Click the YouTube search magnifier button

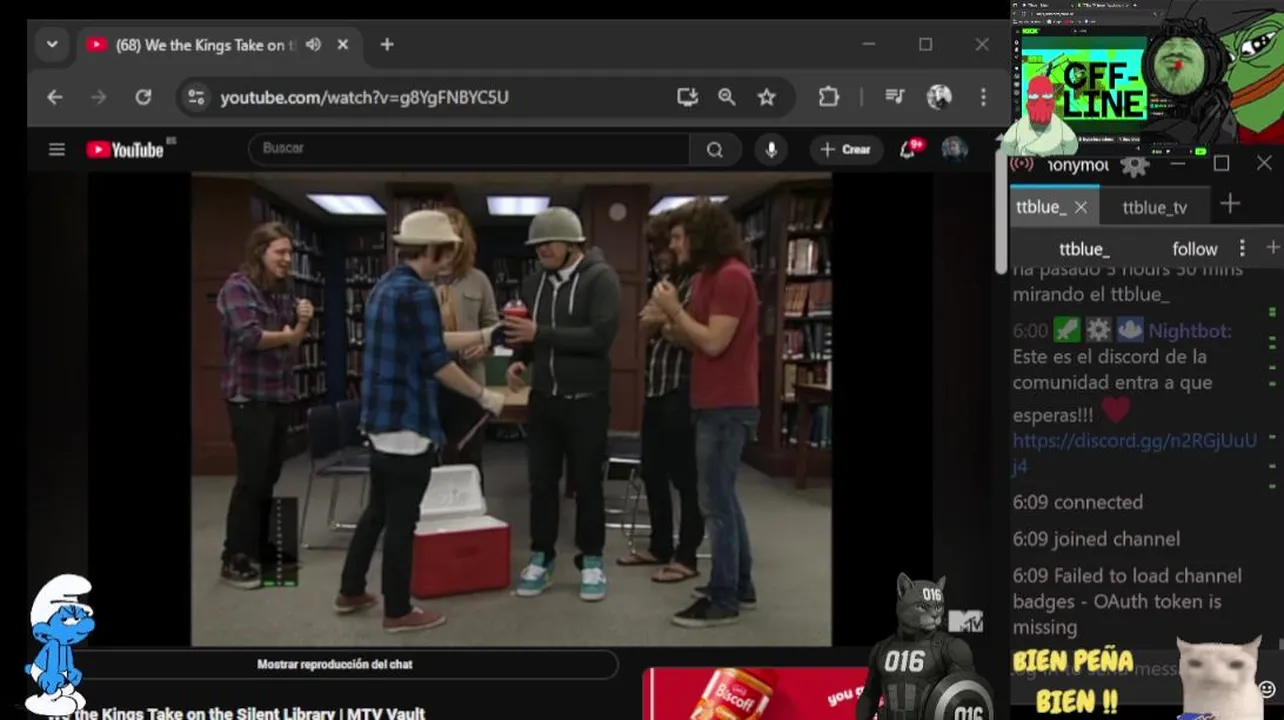click(x=715, y=150)
